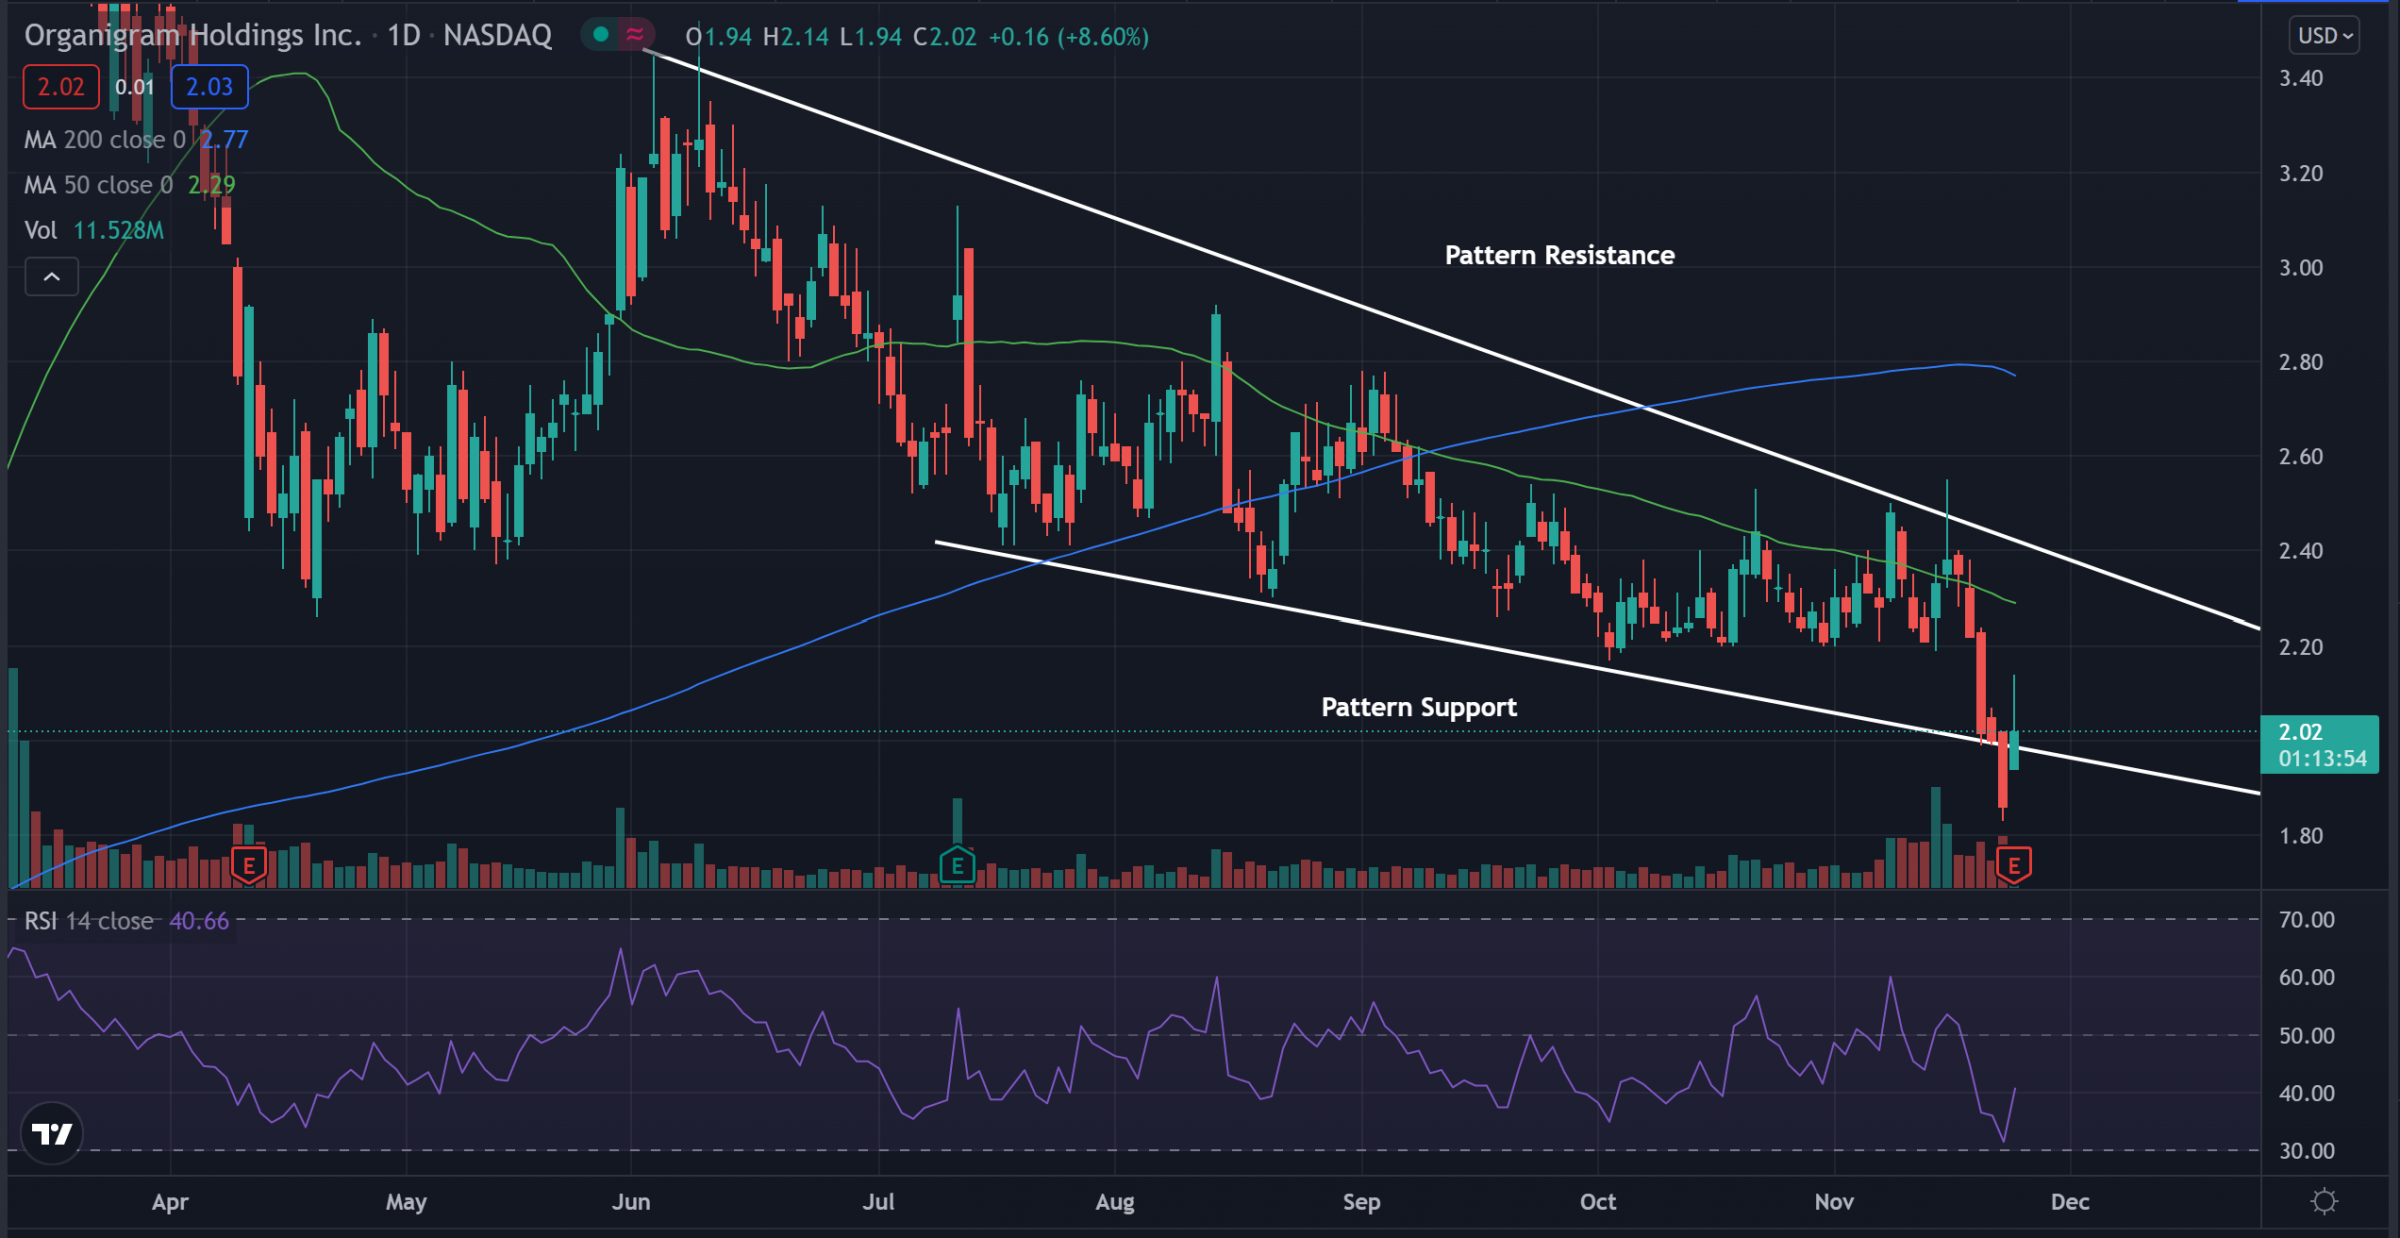Select the Vol 11.528M indicator legend
This screenshot has height=1238, width=2400.
coord(94,230)
